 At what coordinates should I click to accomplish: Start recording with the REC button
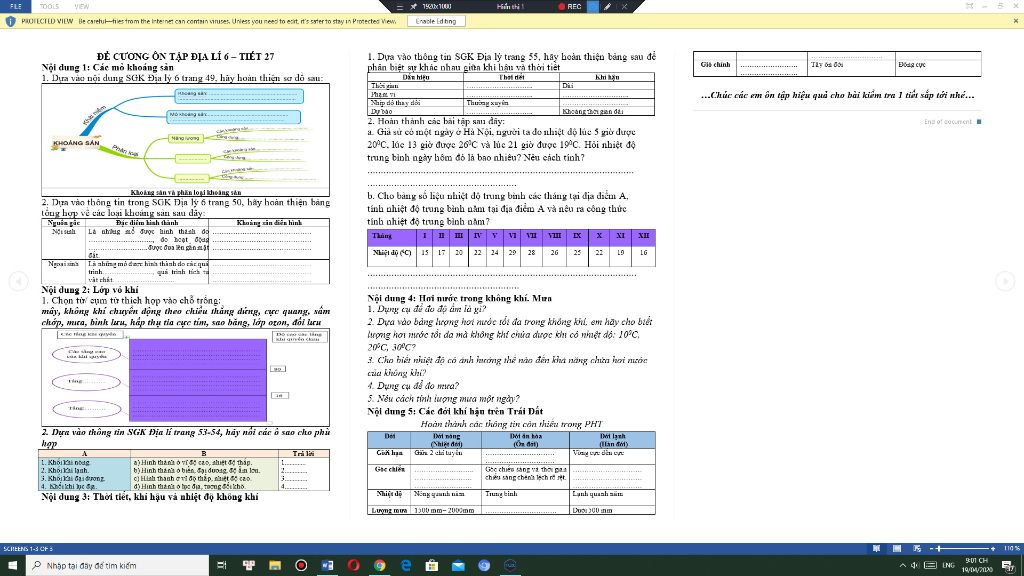click(x=569, y=7)
